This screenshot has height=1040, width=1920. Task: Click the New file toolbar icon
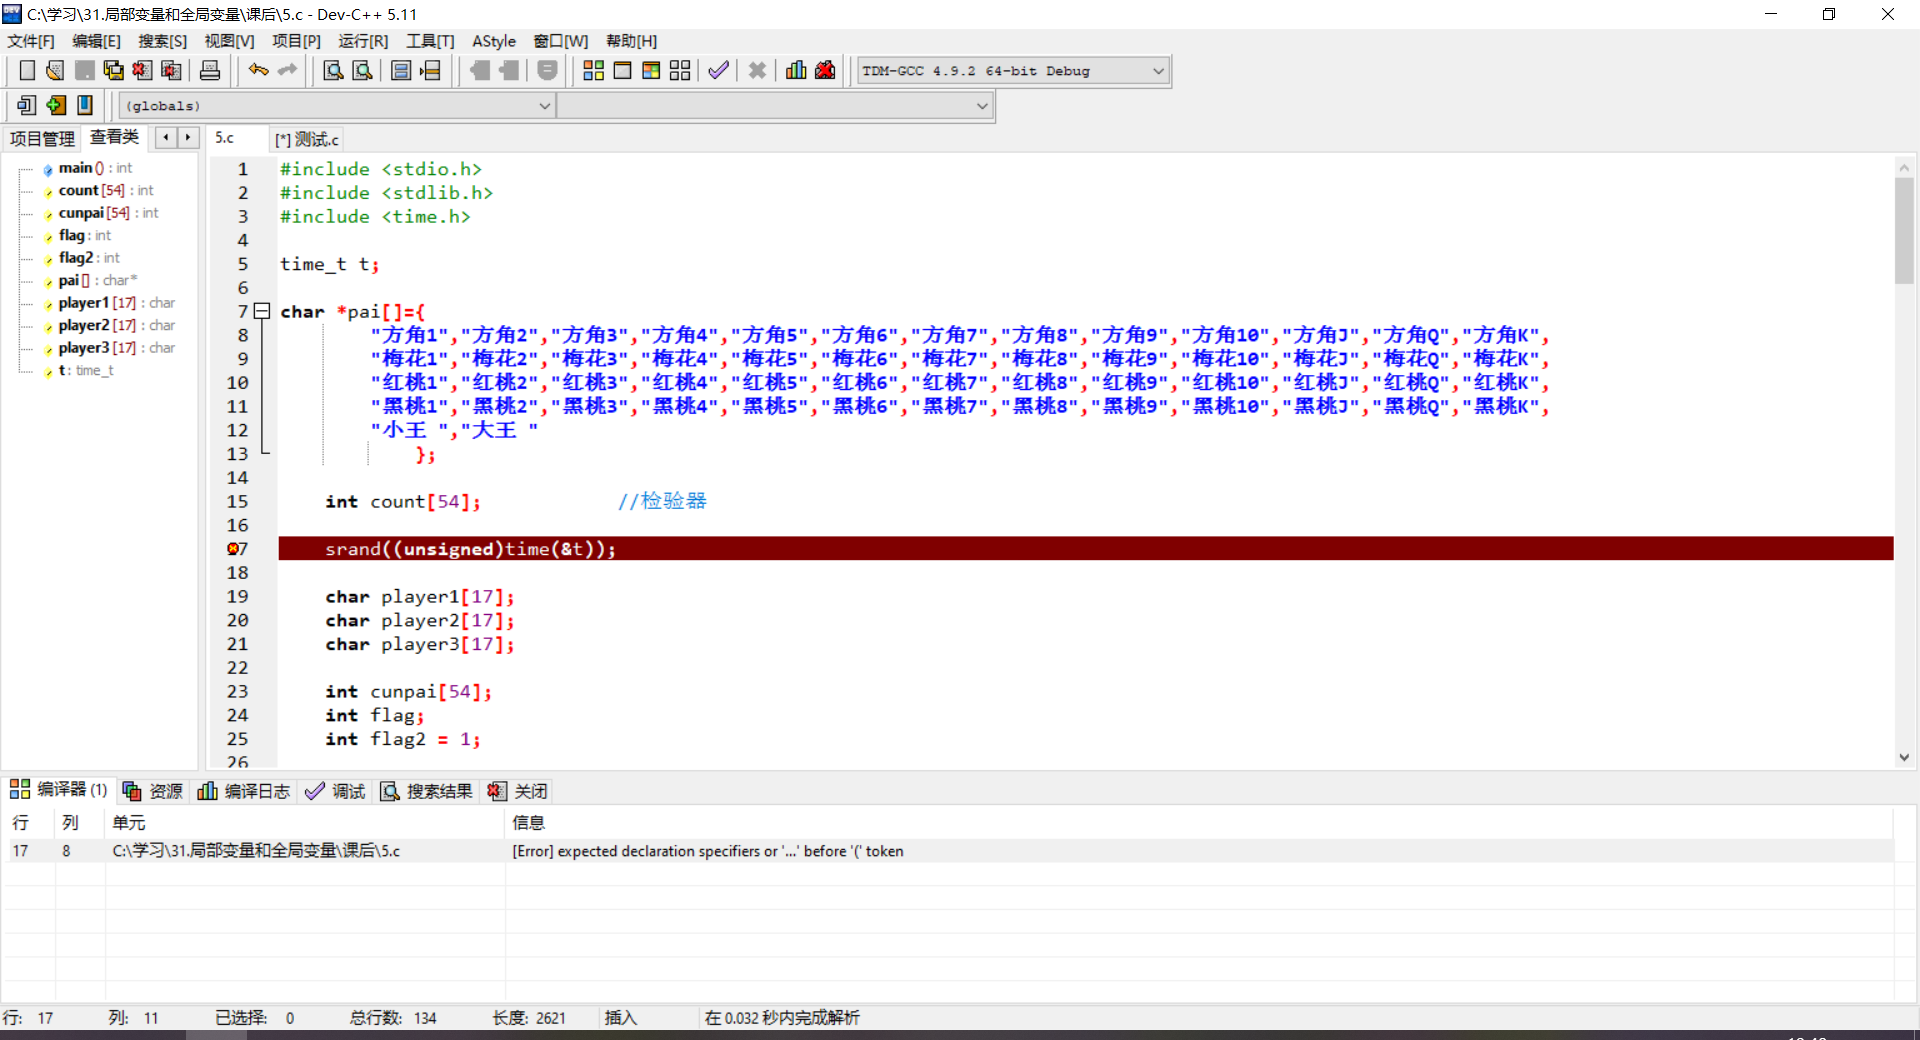(x=27, y=70)
